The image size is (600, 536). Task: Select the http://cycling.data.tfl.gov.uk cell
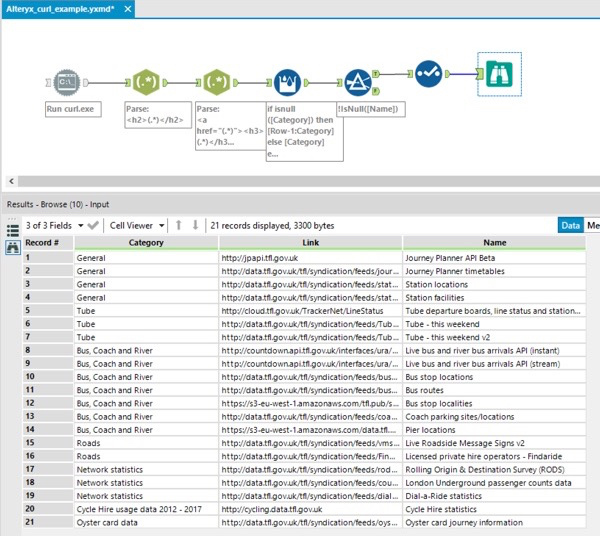pos(310,509)
